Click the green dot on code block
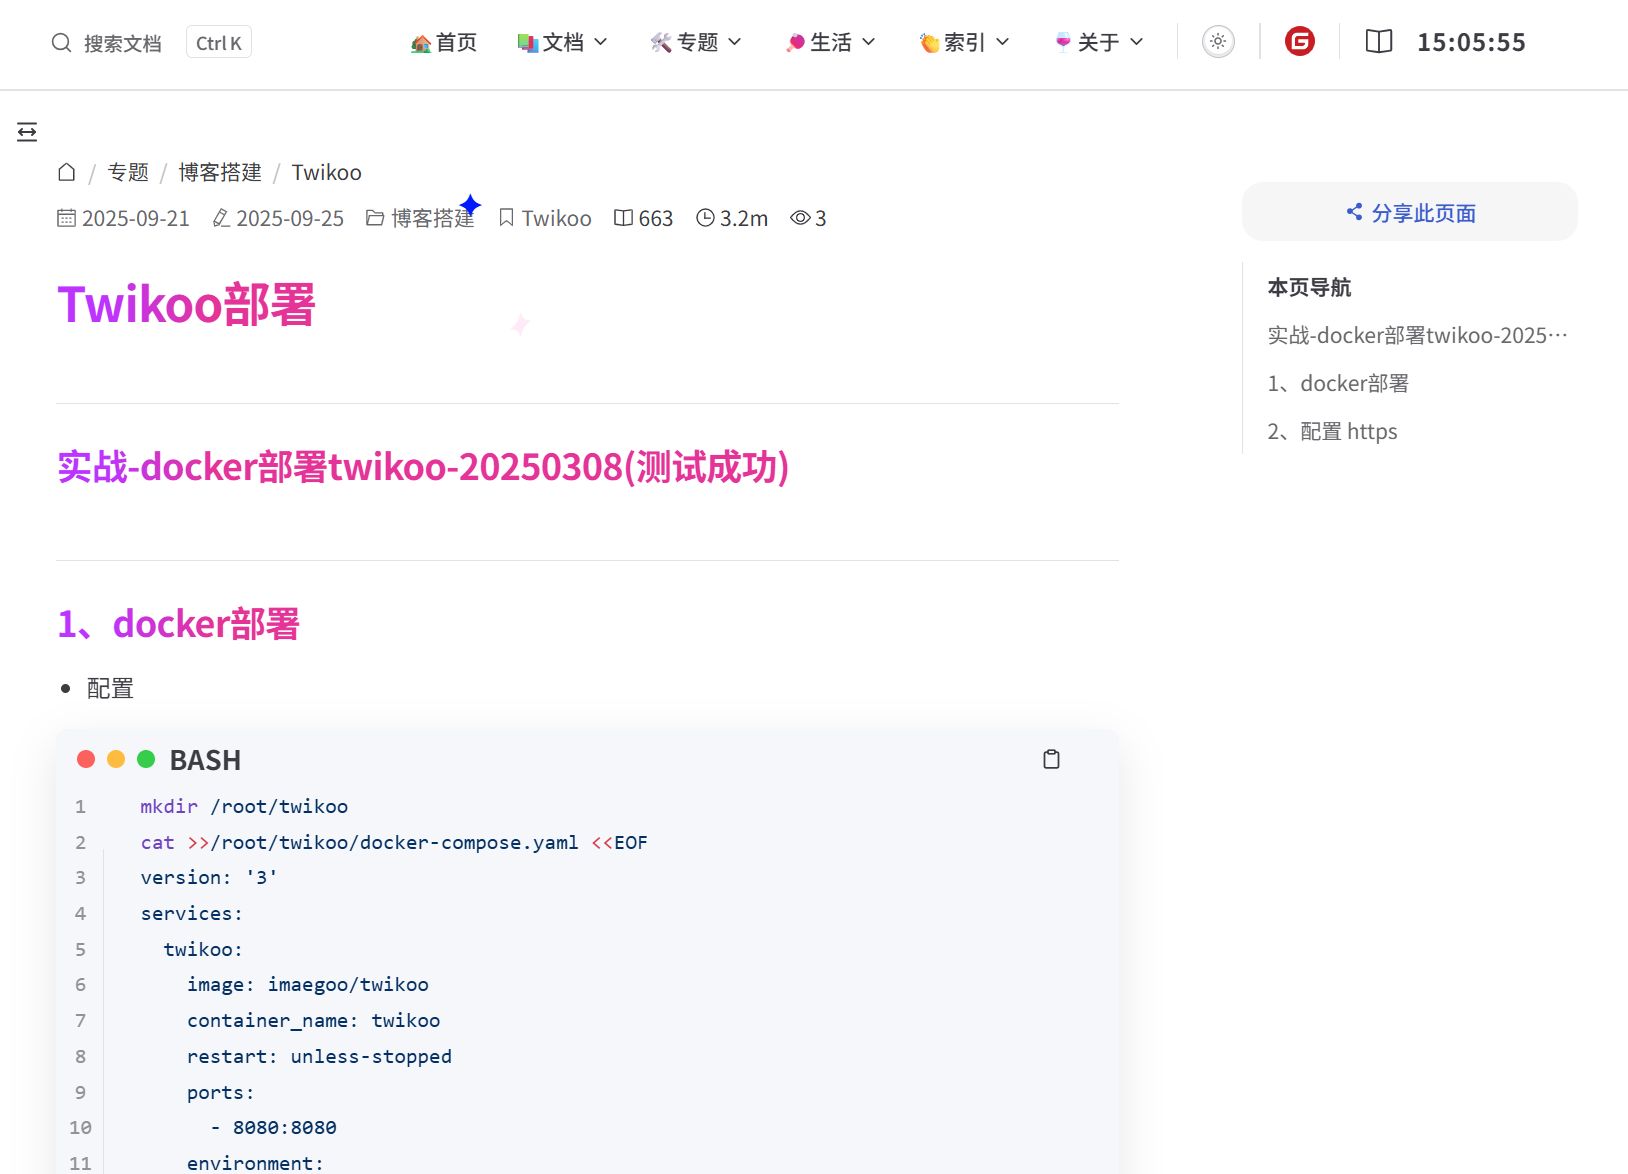Viewport: 1628px width, 1174px height. coord(146,760)
